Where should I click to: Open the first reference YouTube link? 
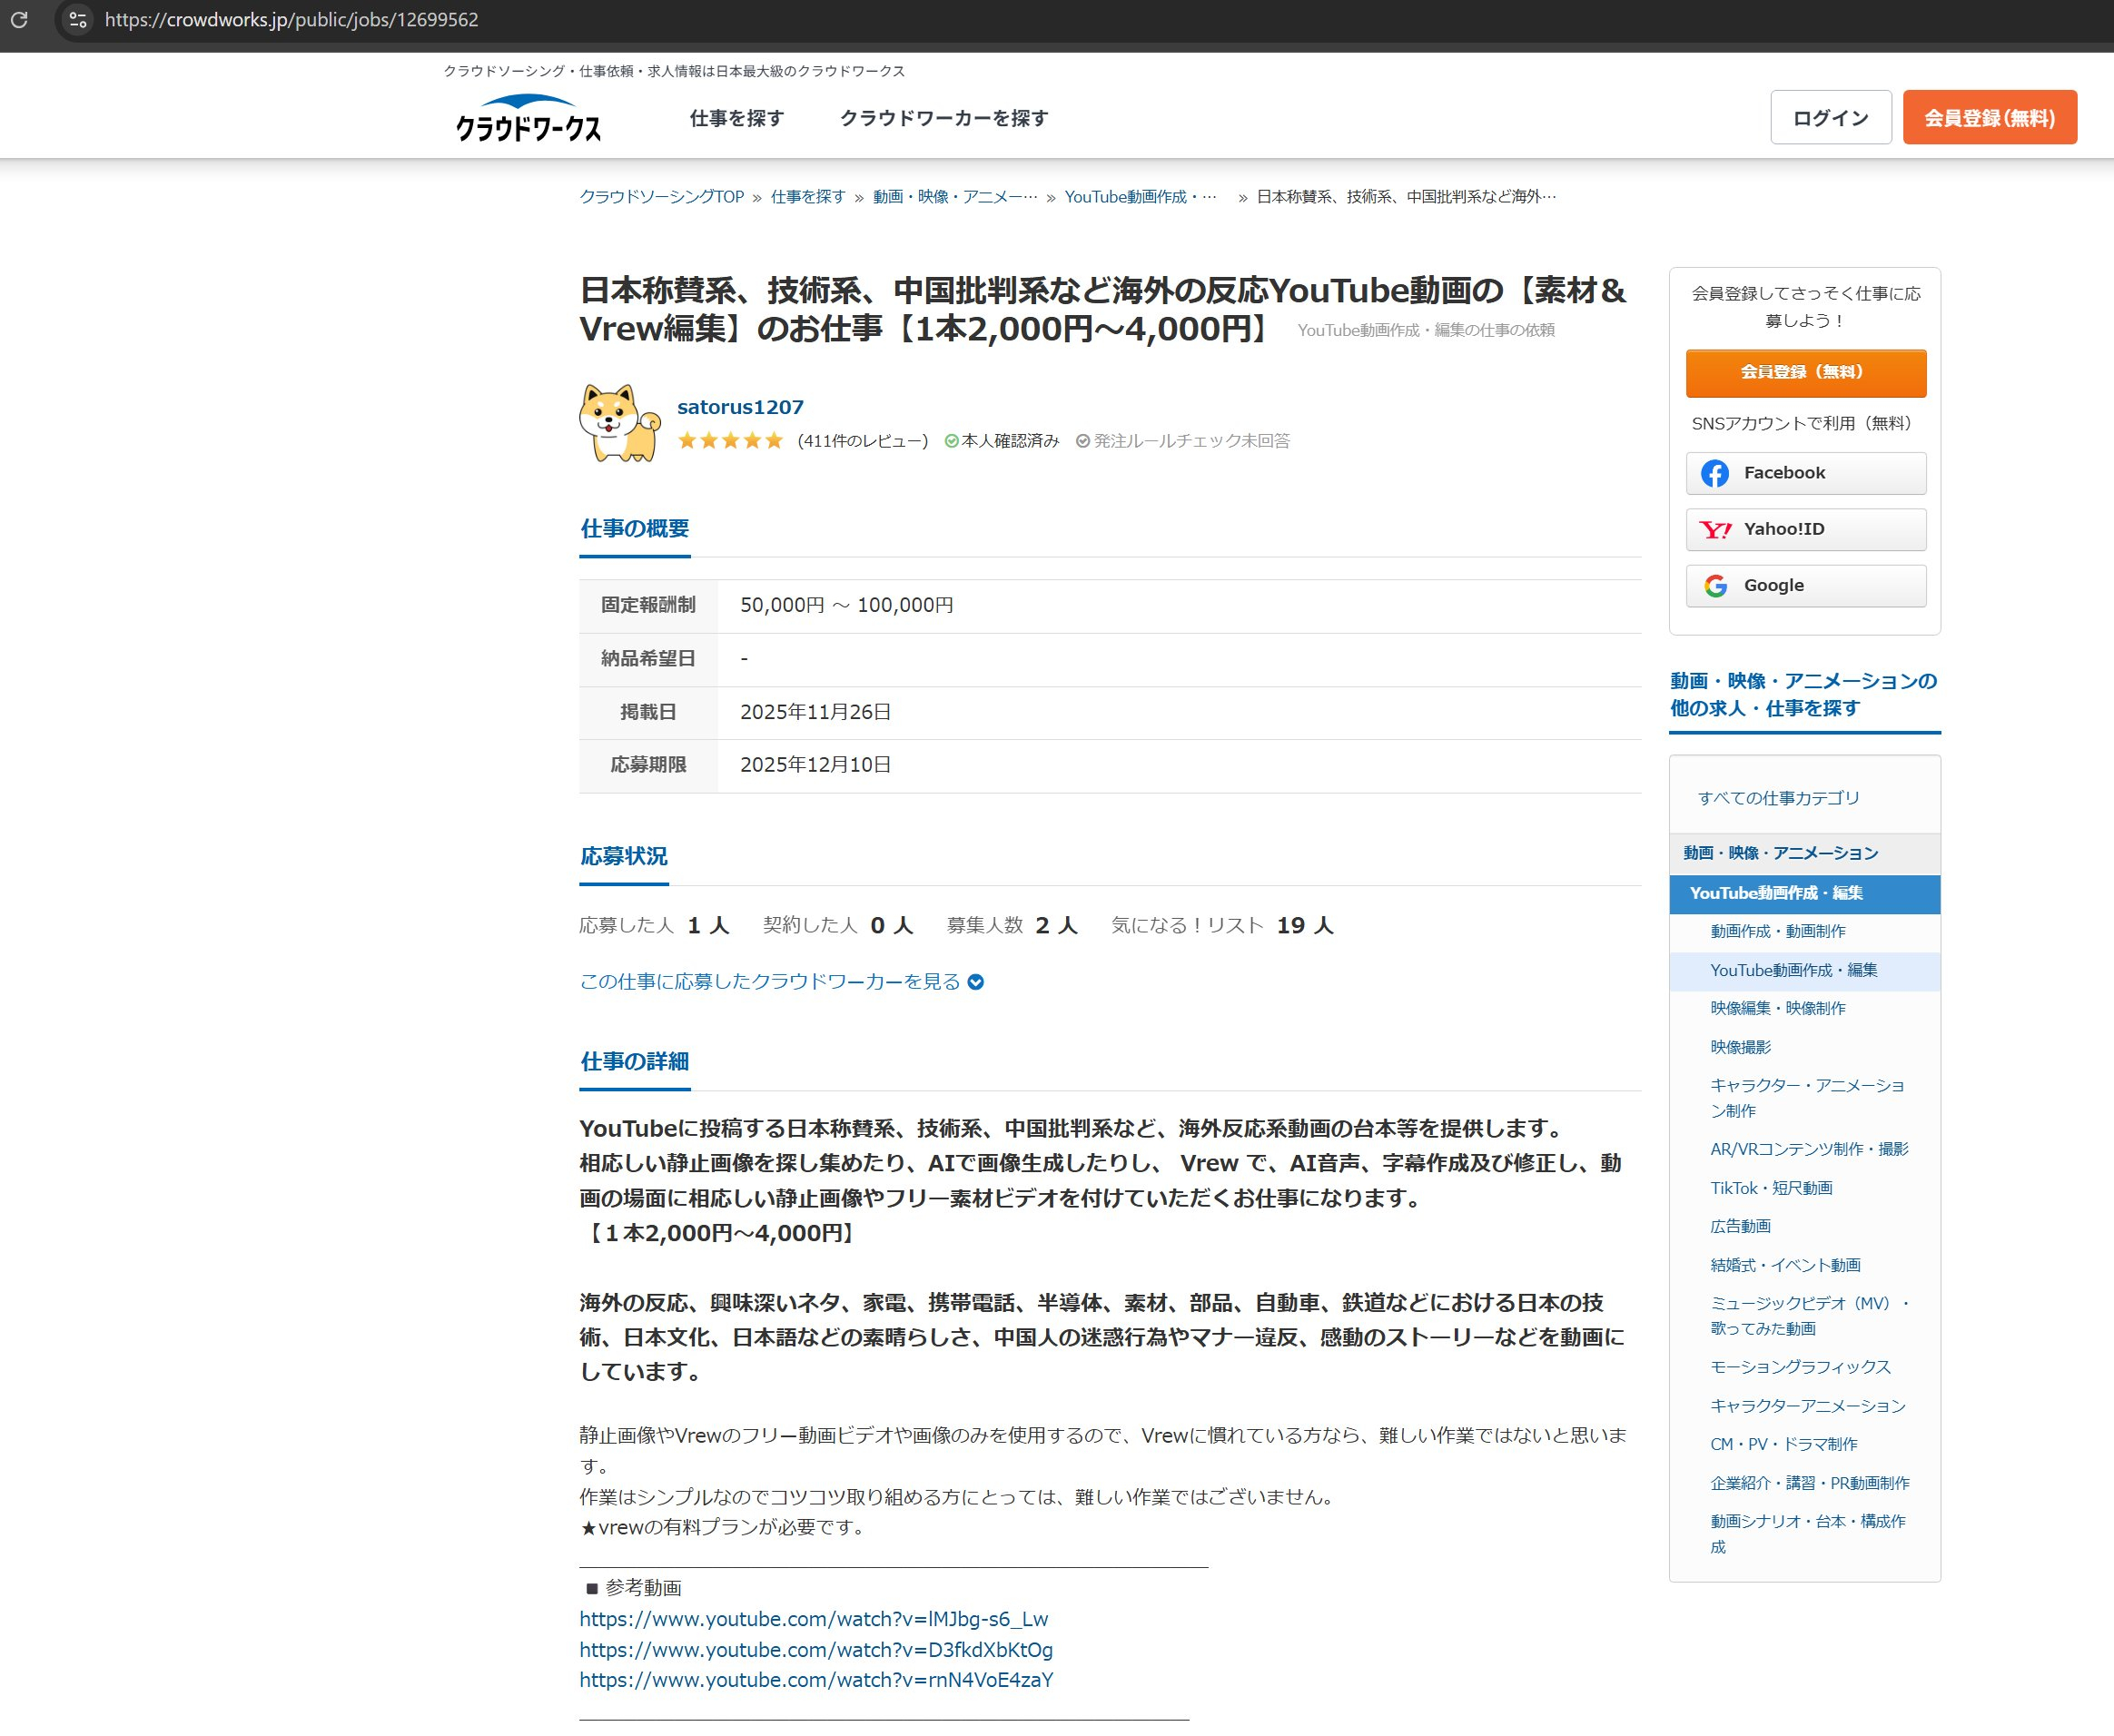click(813, 1619)
